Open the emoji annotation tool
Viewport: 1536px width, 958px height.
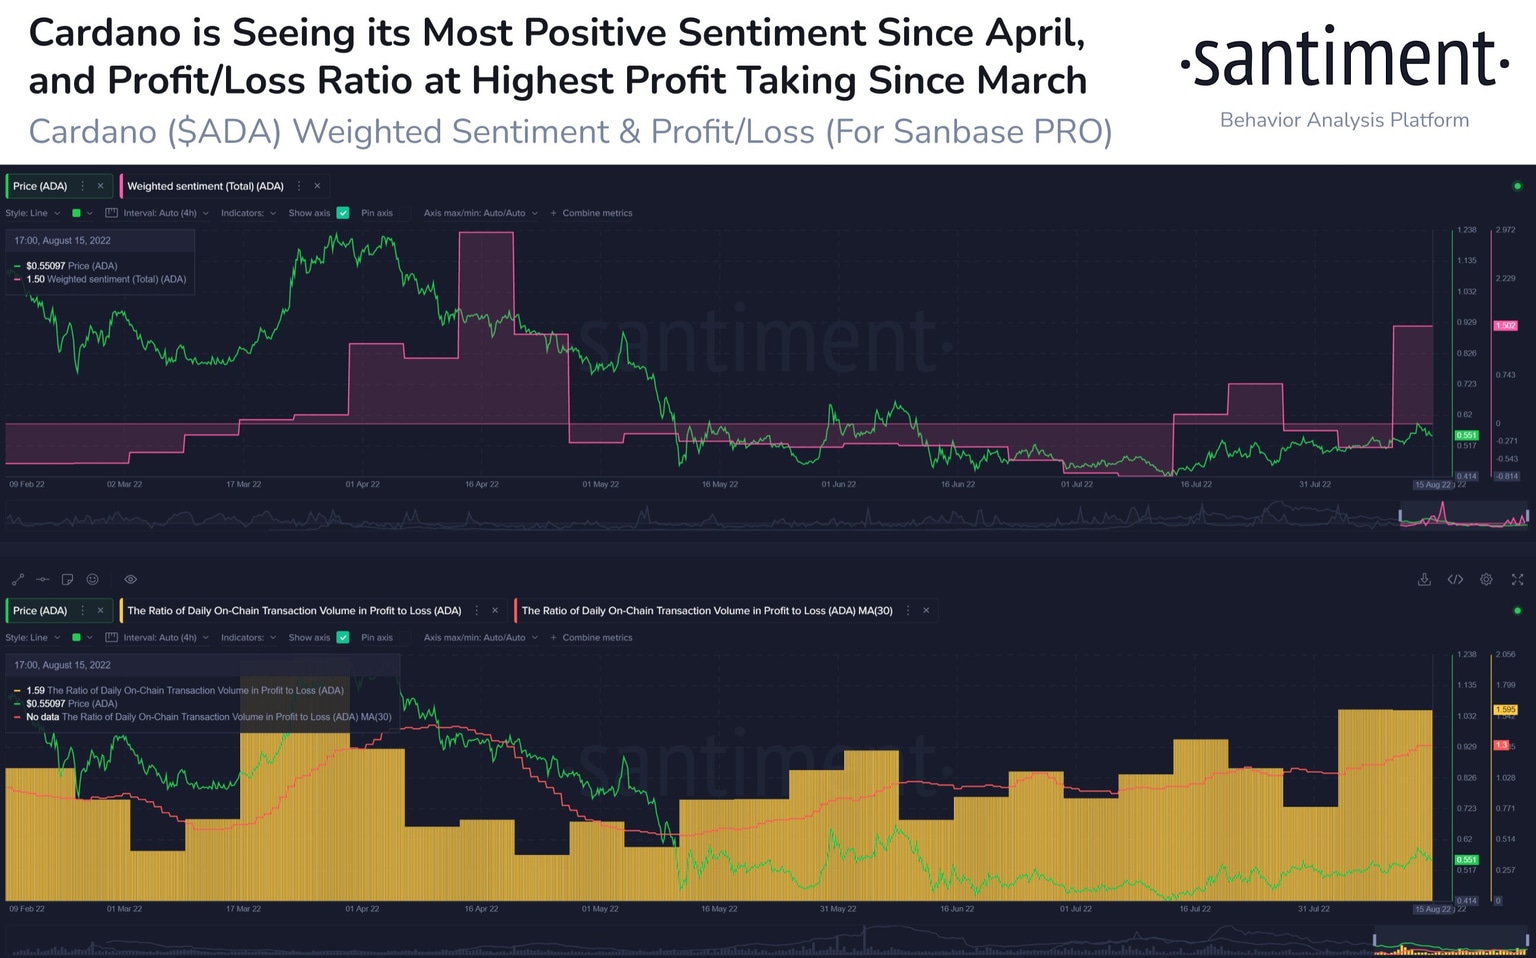point(92,579)
